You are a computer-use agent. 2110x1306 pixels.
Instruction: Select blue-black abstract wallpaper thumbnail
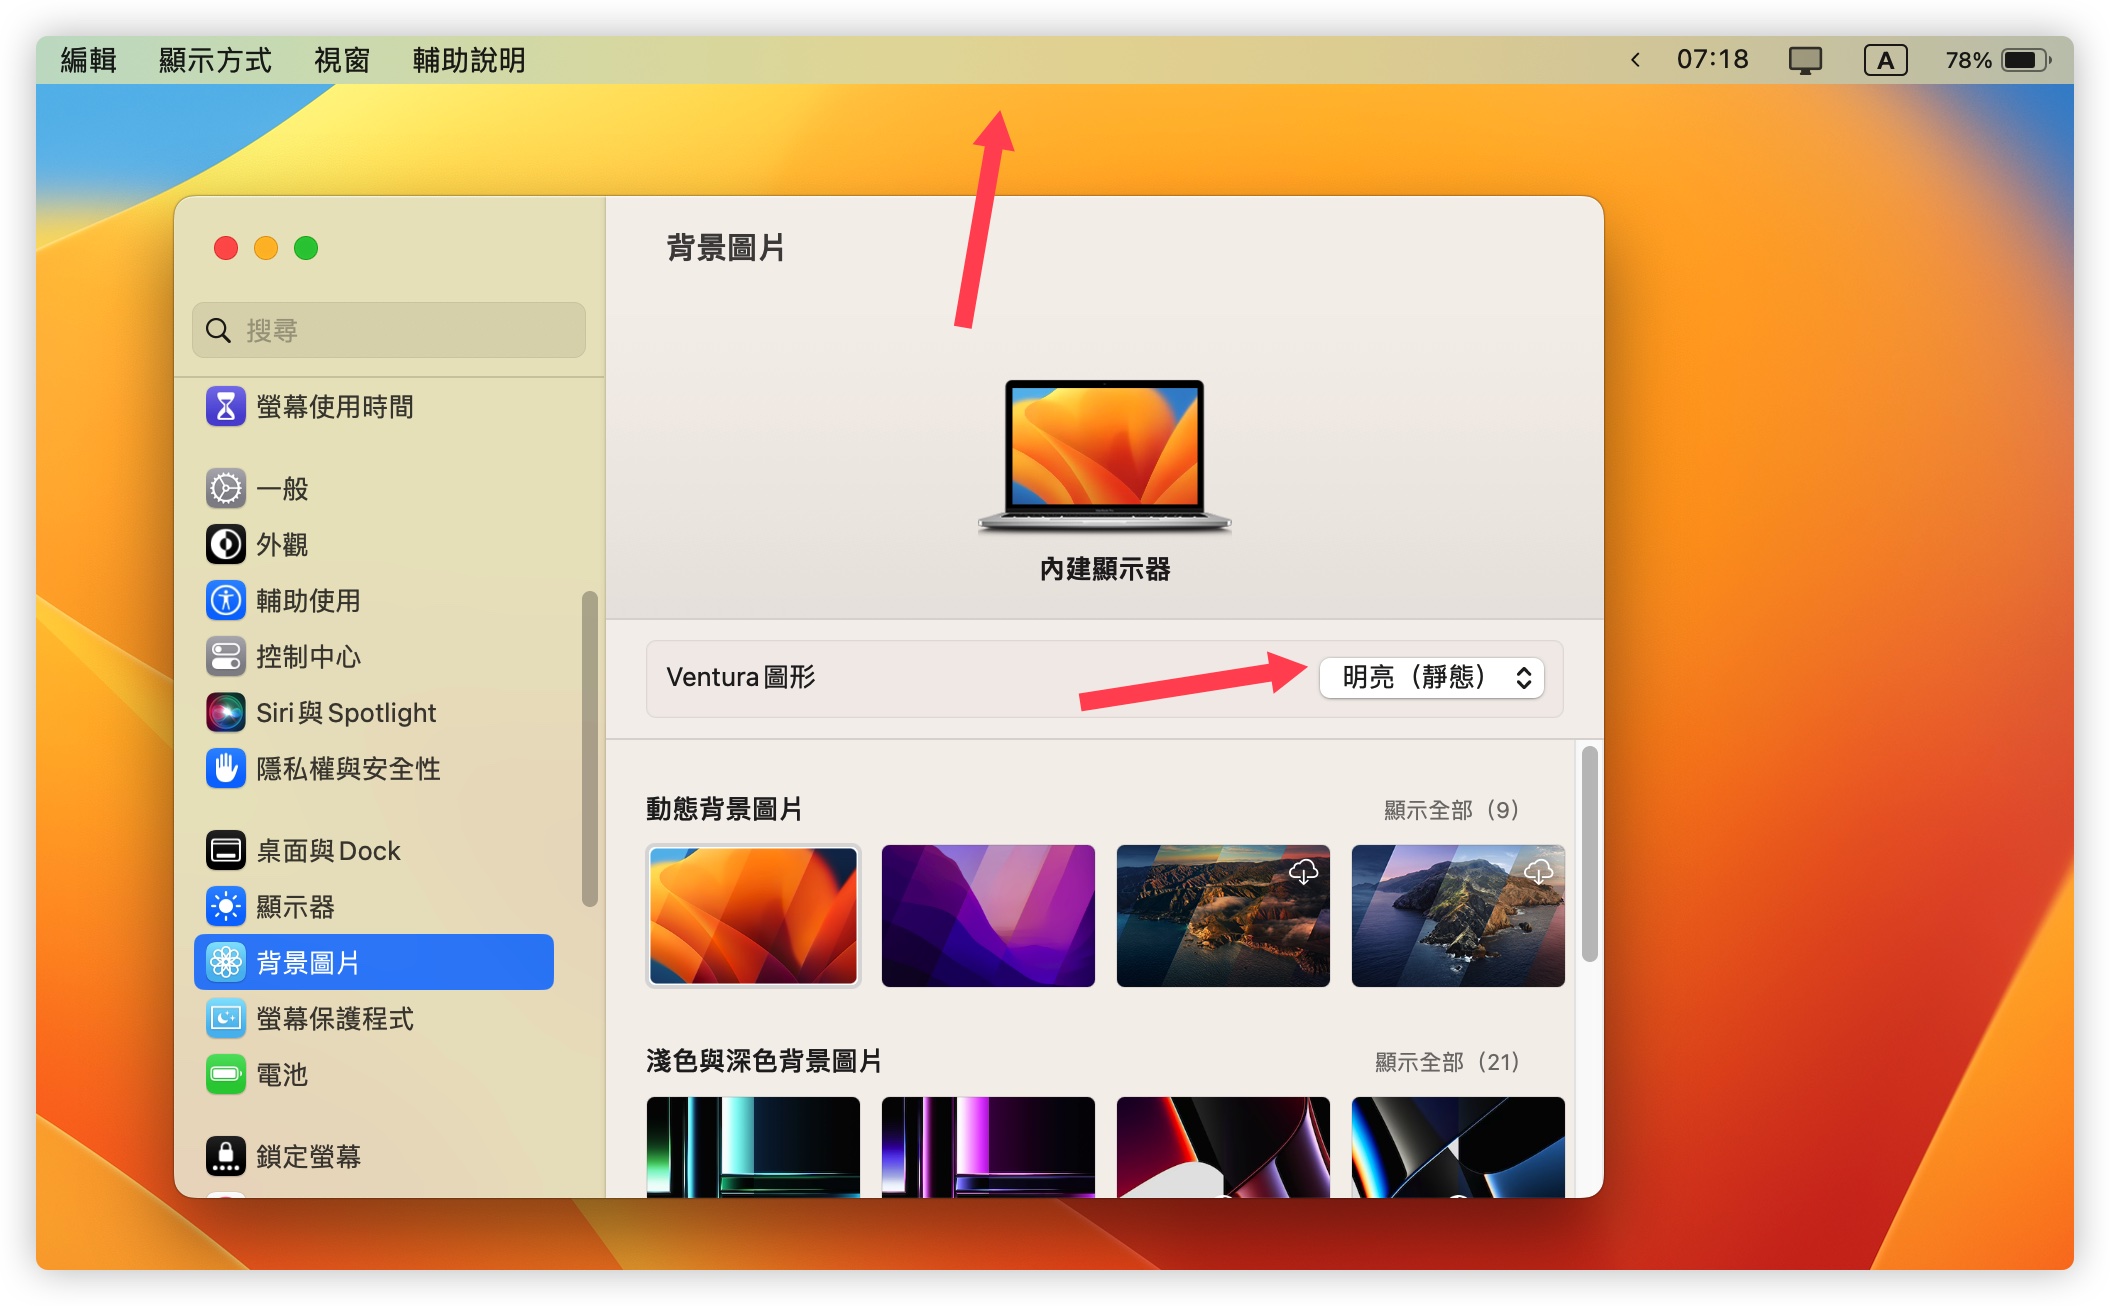point(1458,1147)
